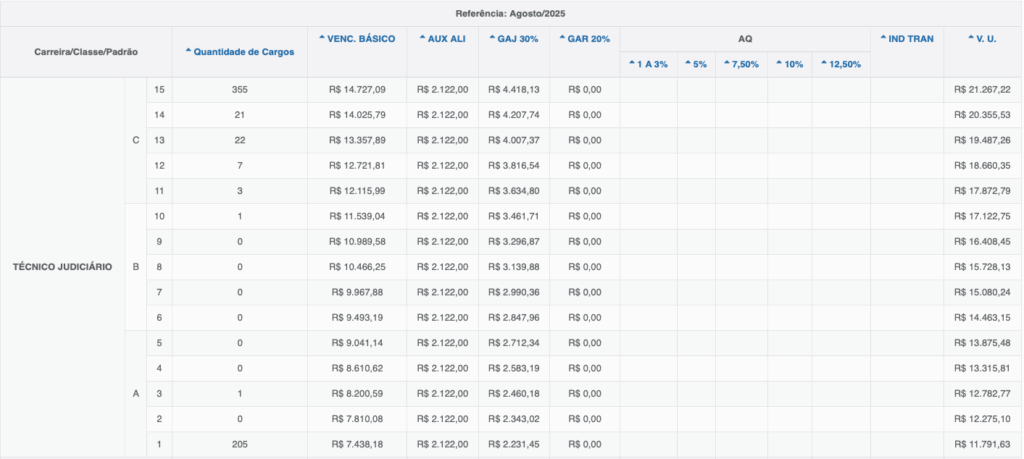
Task: Click the sort arrow next to 7,50%
Action: 727,64
